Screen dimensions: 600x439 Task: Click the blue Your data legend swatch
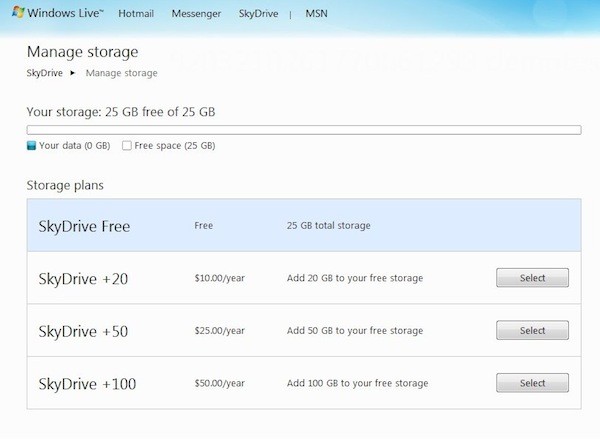coord(31,145)
